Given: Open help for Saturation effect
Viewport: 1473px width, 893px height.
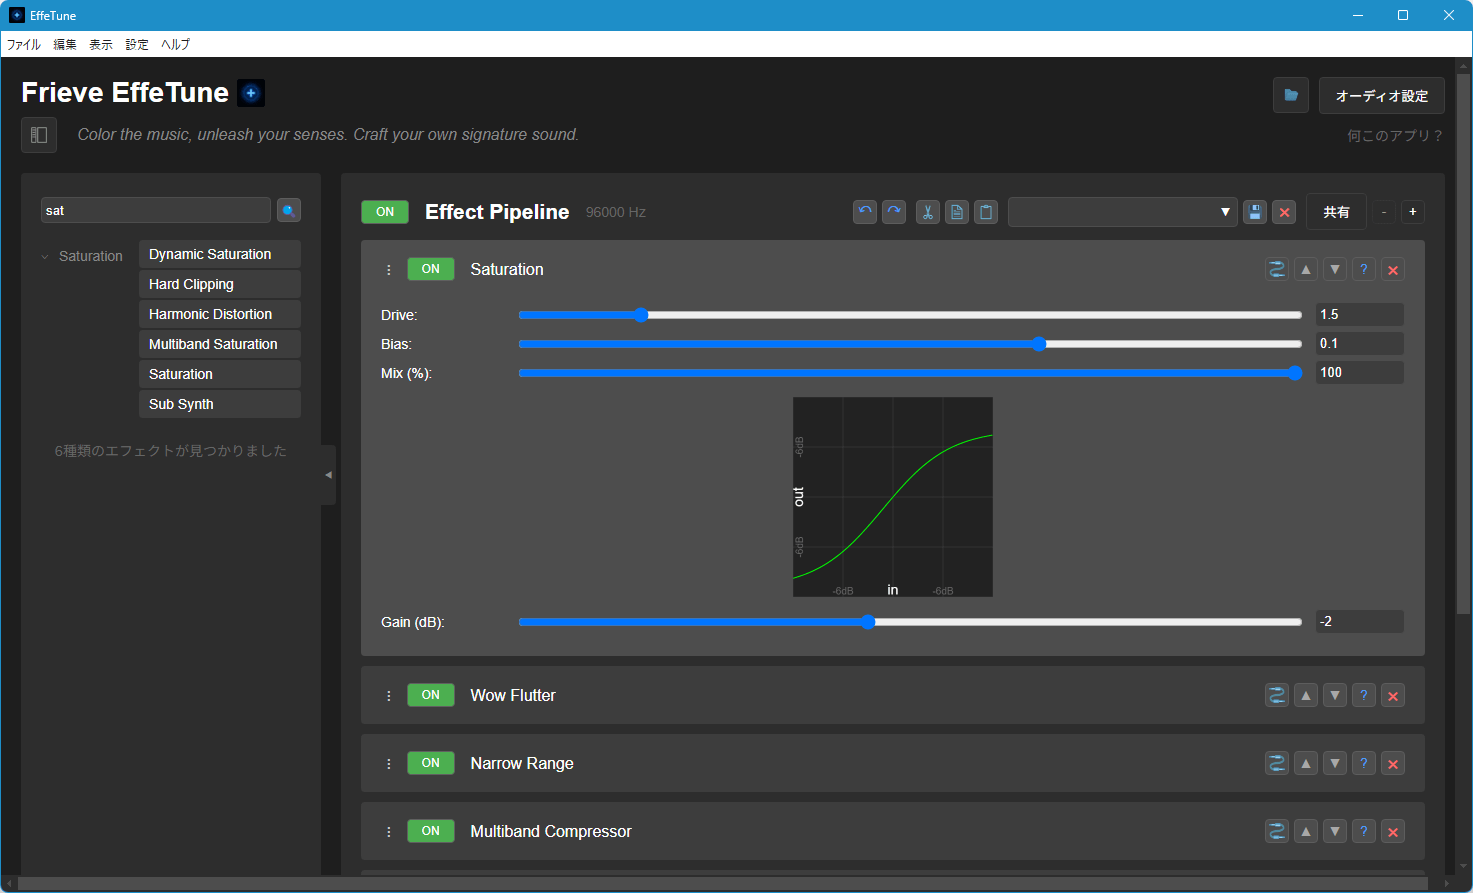Looking at the screenshot, I should point(1364,269).
